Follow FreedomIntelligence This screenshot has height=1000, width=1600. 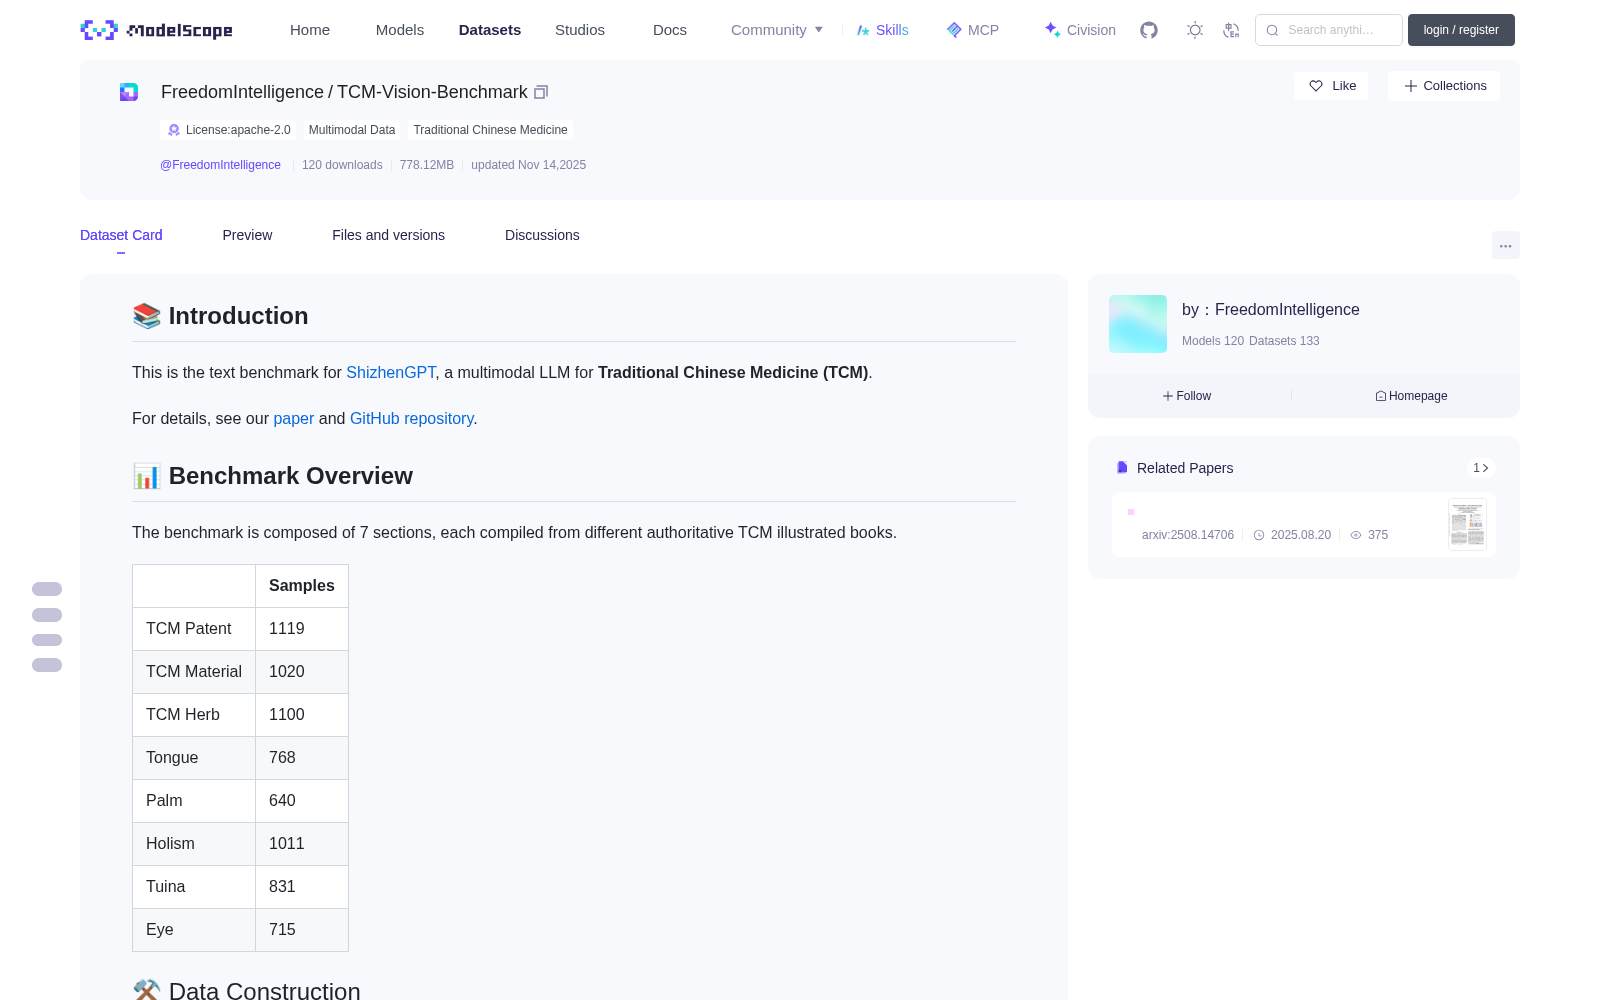1187,396
